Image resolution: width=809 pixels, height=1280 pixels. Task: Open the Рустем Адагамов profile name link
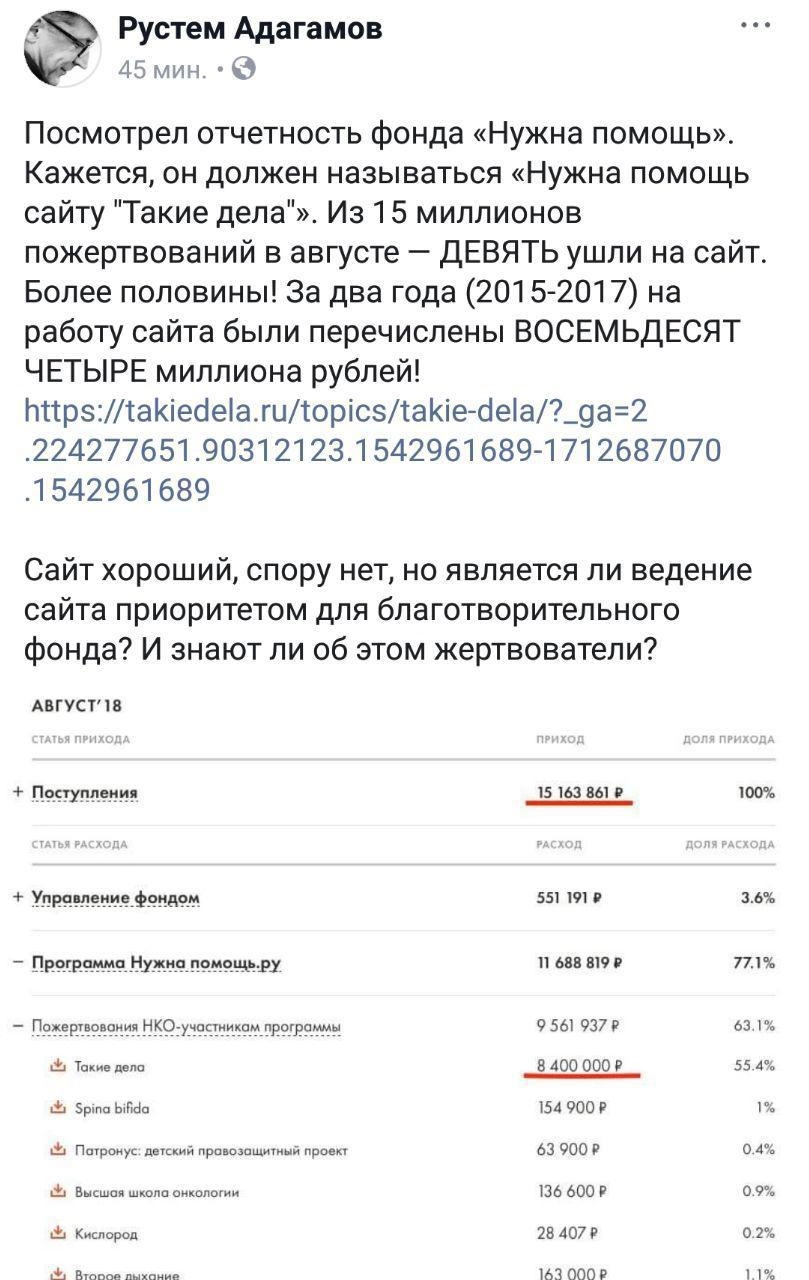point(250,29)
